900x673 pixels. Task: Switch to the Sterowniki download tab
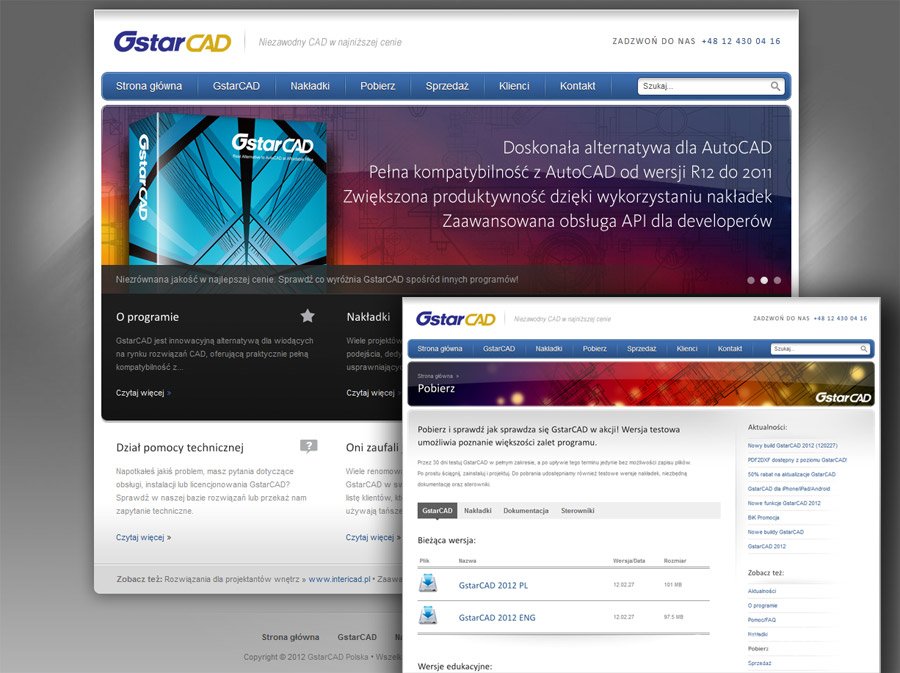coord(577,511)
